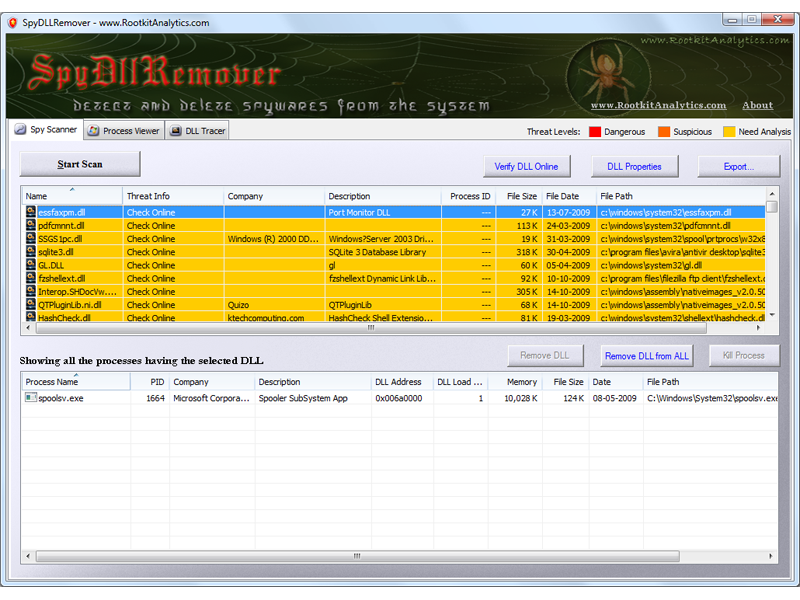Click DLL list horizontal scrollbar right arrow
Image resolution: width=800 pixels, height=600 pixels.
[x=759, y=328]
